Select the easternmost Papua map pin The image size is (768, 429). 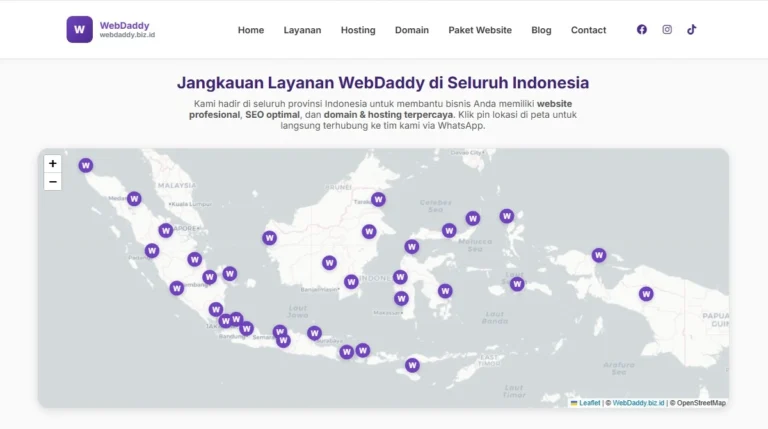tap(646, 294)
